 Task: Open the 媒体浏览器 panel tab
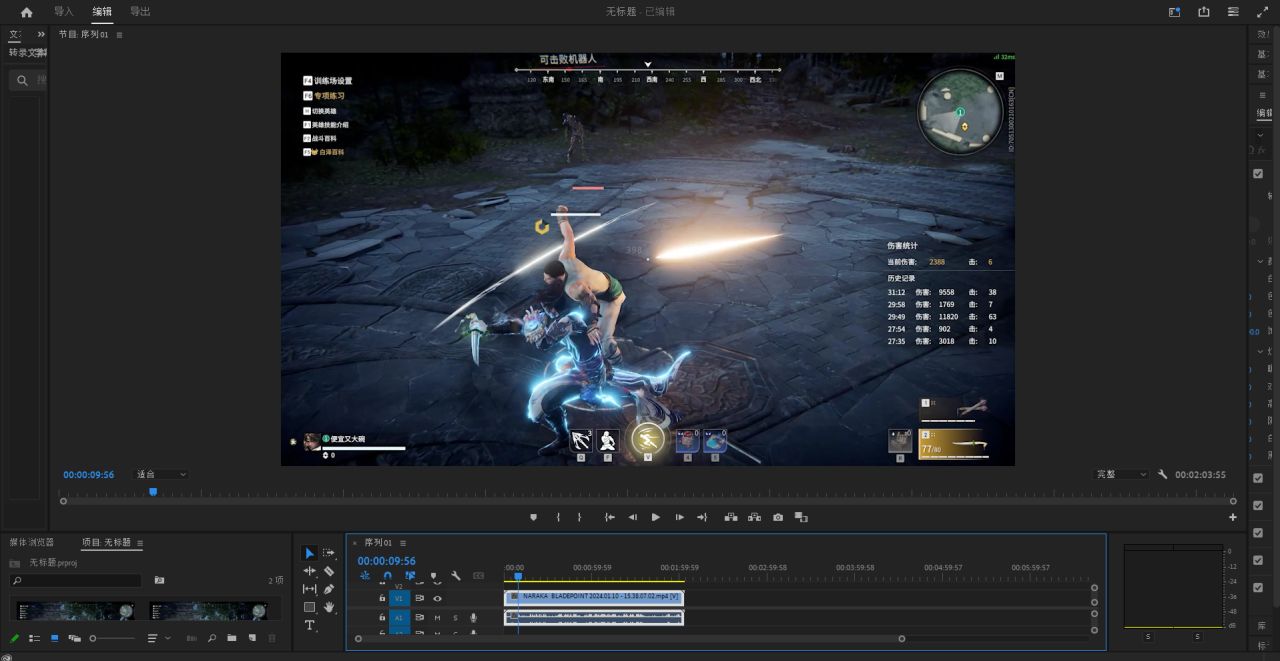pos(32,542)
